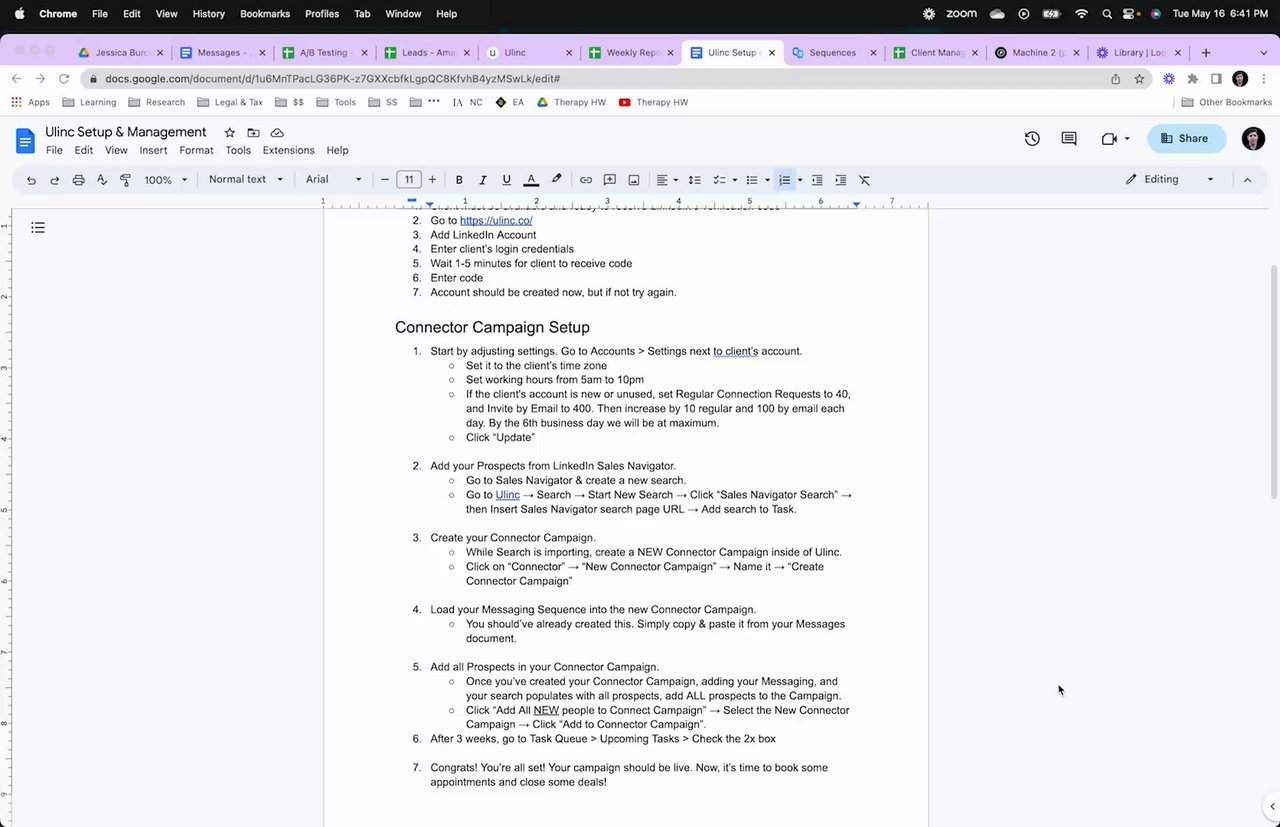1280x827 pixels.
Task: Toggle italic formatting
Action: [x=483, y=180]
